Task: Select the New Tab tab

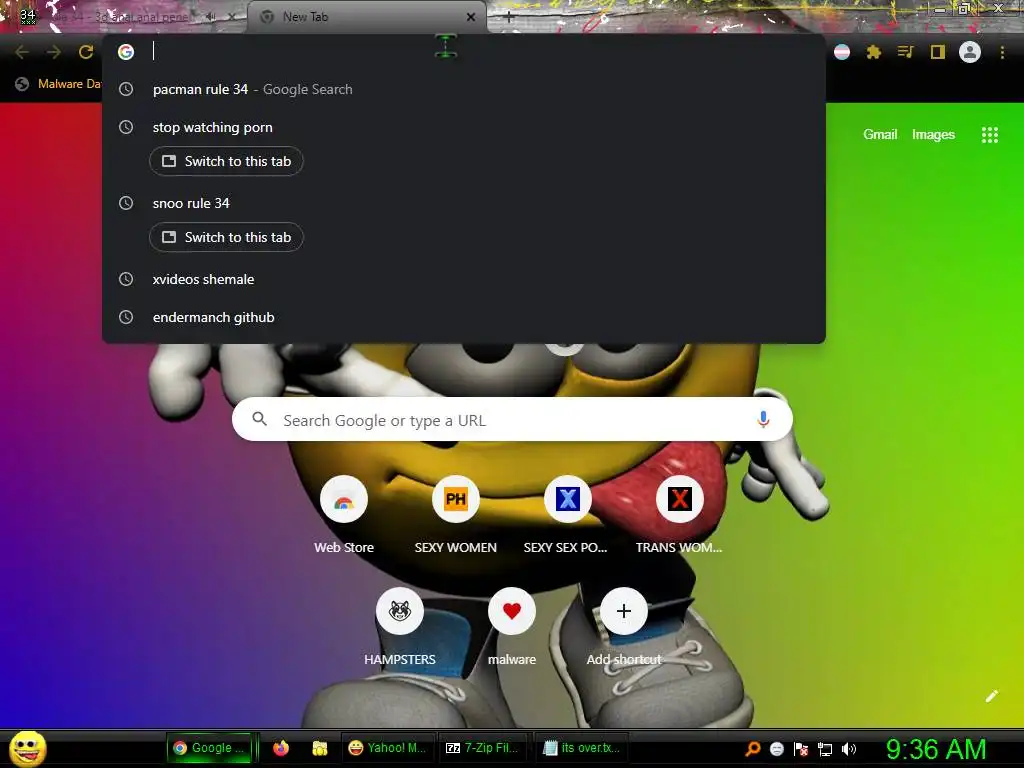Action: click(x=366, y=17)
